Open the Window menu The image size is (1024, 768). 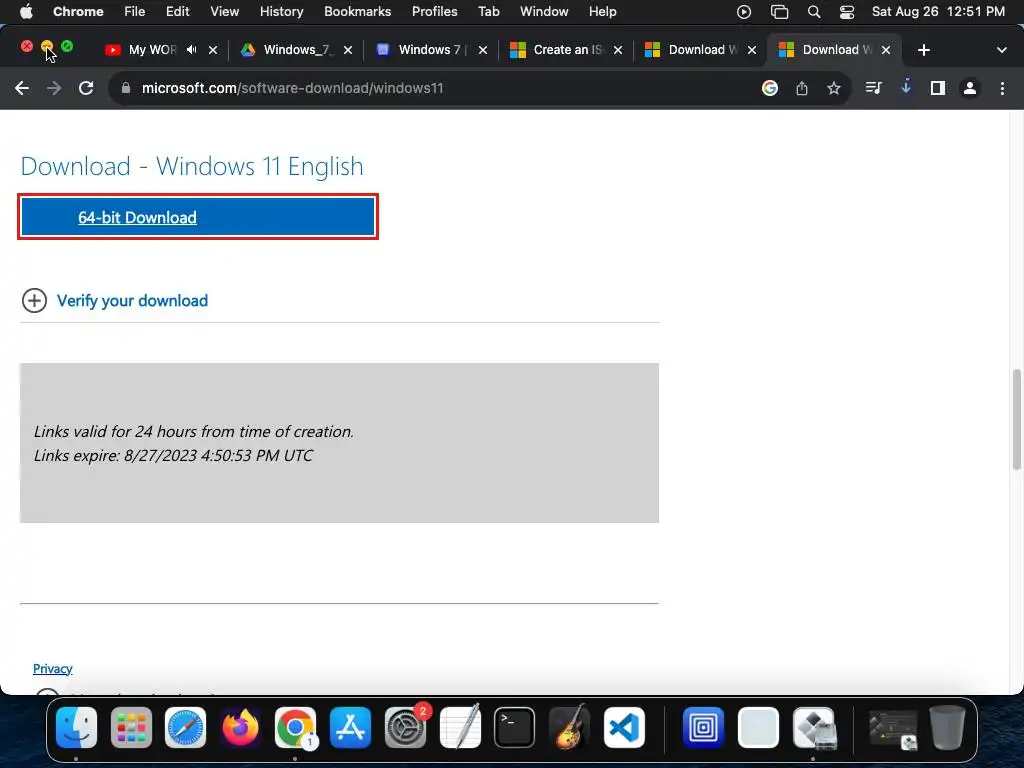tap(544, 11)
